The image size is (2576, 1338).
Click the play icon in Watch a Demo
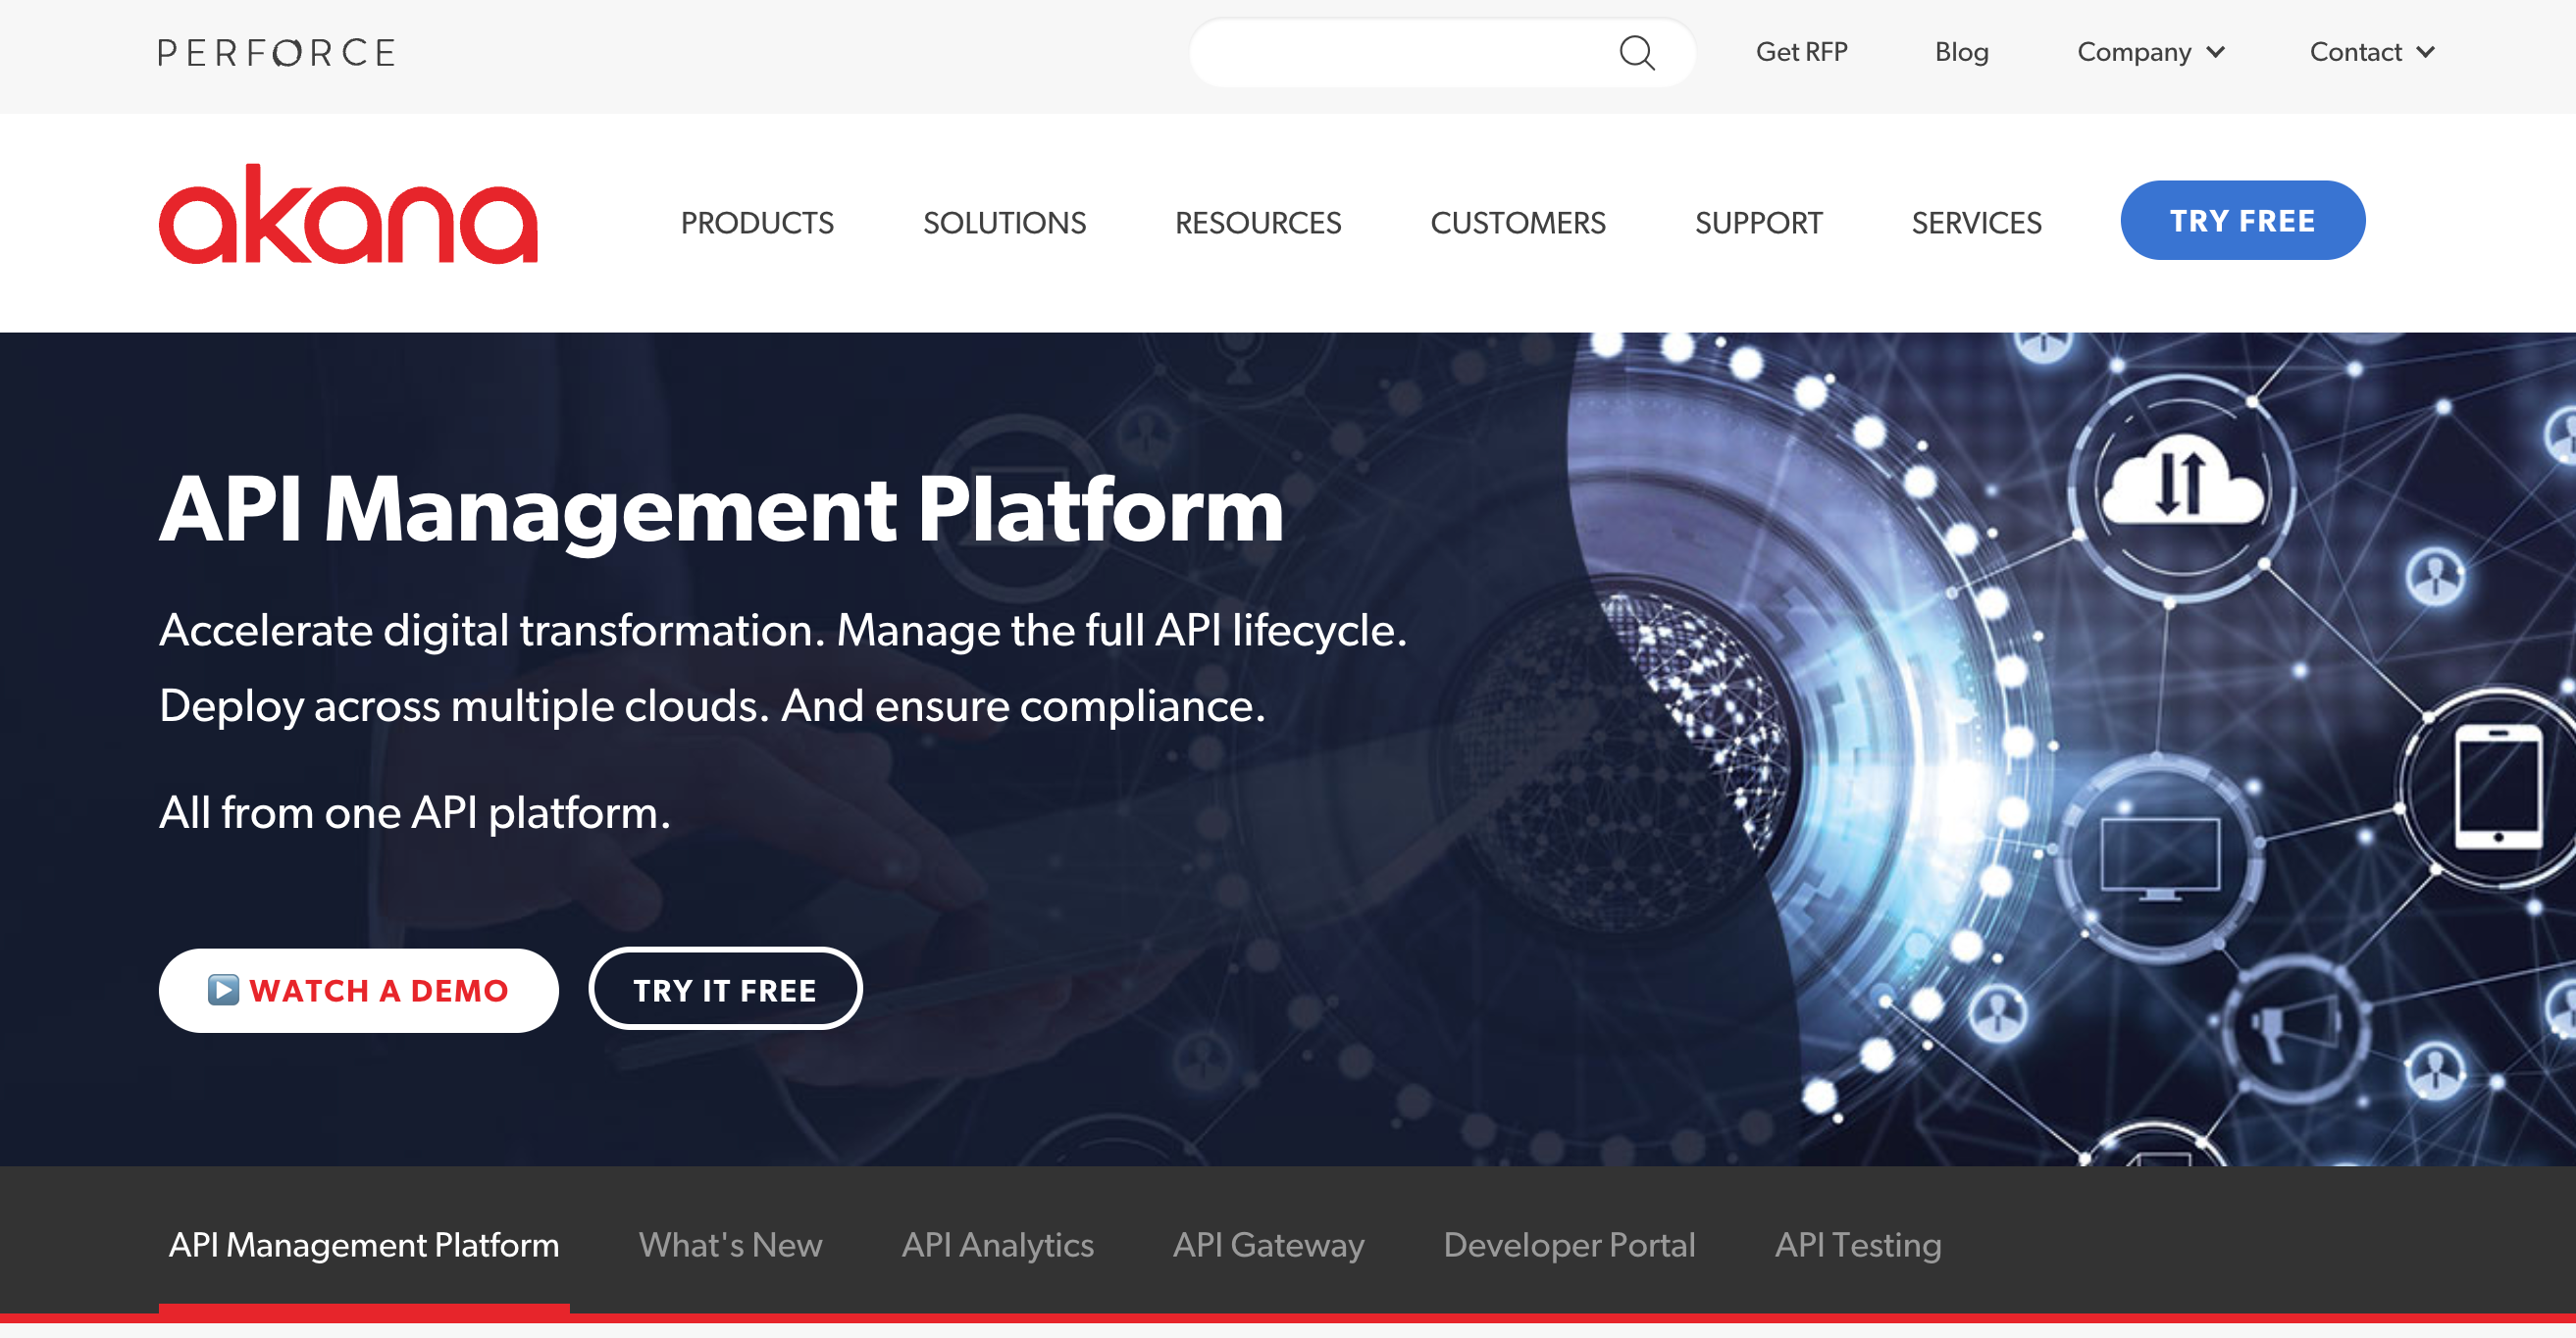click(223, 990)
